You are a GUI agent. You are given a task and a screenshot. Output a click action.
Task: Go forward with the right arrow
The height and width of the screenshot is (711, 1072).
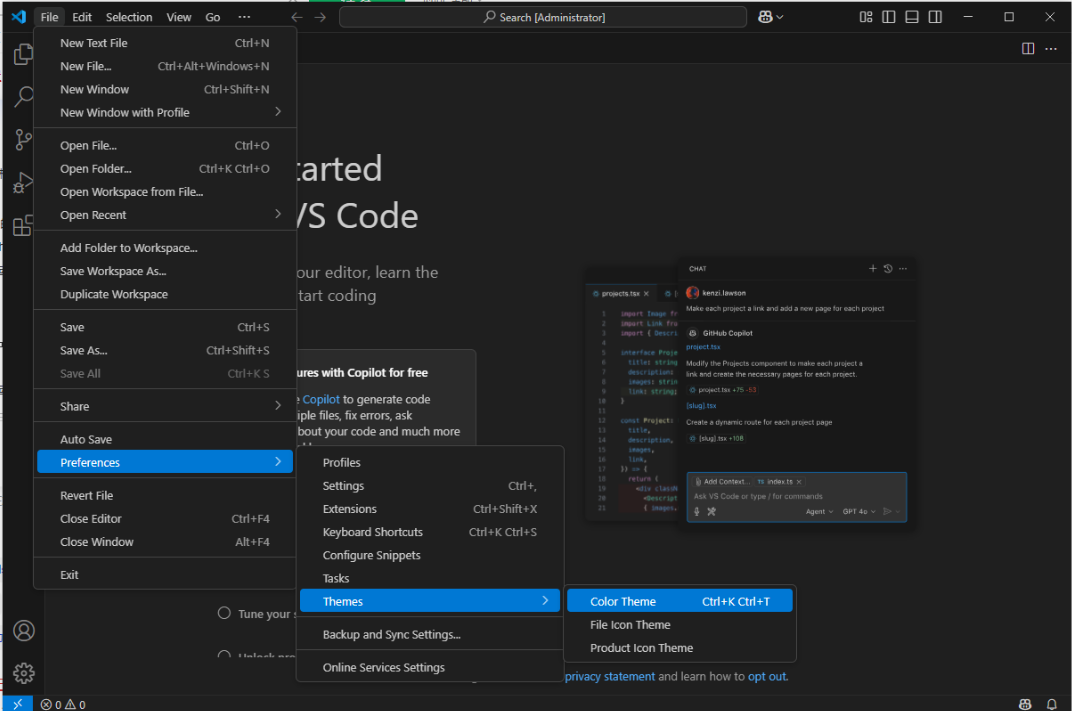point(320,17)
